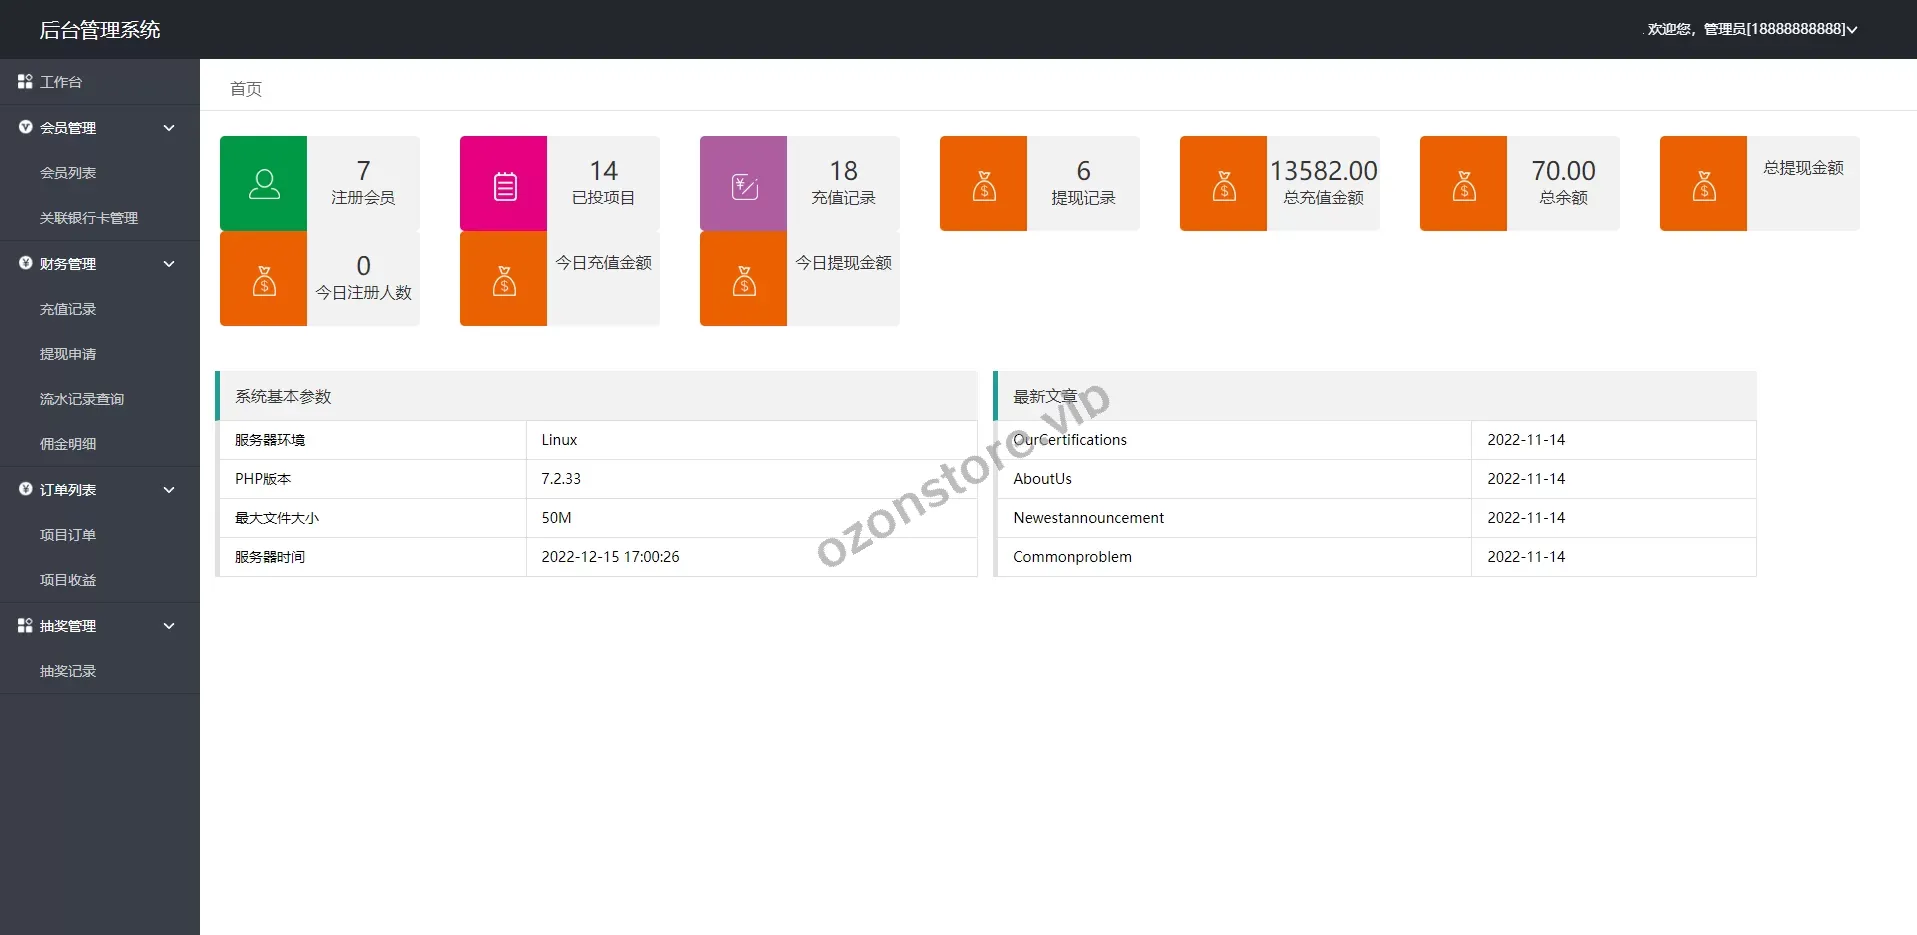This screenshot has height=935, width=1917.
Task: Collapse the 财务管理 sidebar section
Action: point(169,264)
